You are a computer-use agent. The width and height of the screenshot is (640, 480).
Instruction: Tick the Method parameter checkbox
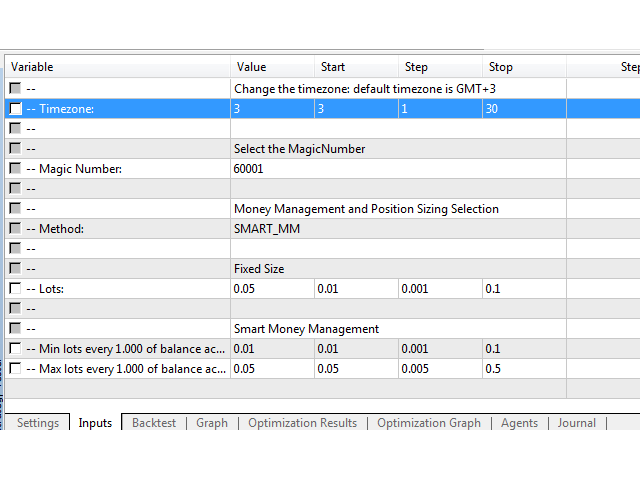click(x=15, y=229)
